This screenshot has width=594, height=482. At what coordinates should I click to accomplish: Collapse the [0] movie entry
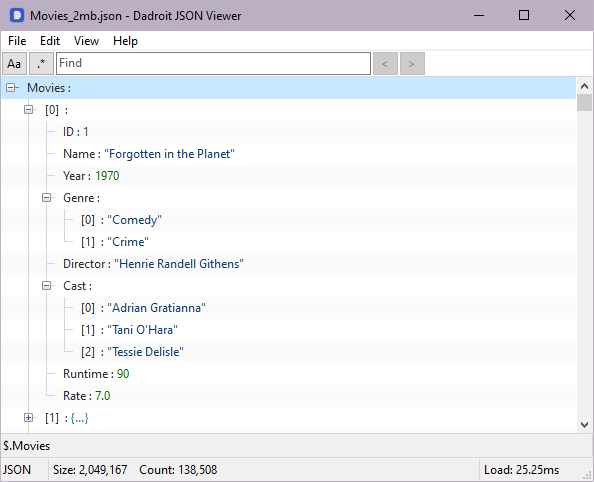28,110
